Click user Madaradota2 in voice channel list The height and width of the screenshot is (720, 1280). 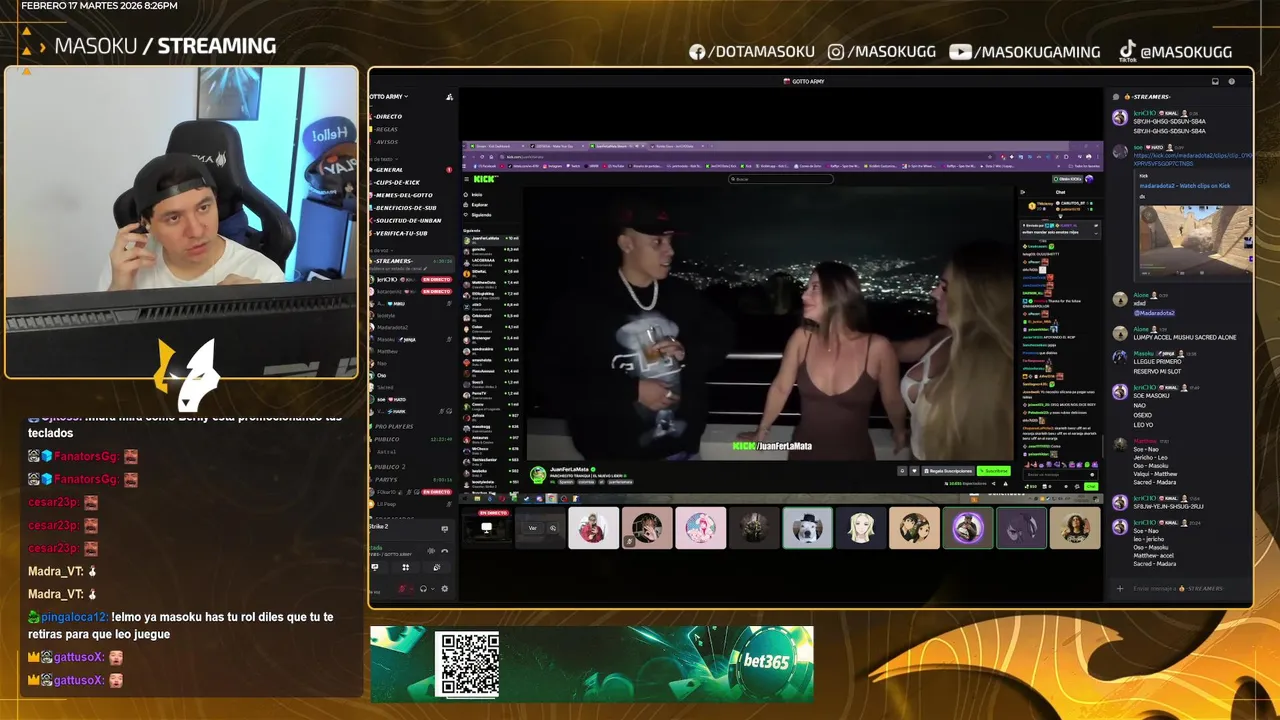pyautogui.click(x=392, y=327)
